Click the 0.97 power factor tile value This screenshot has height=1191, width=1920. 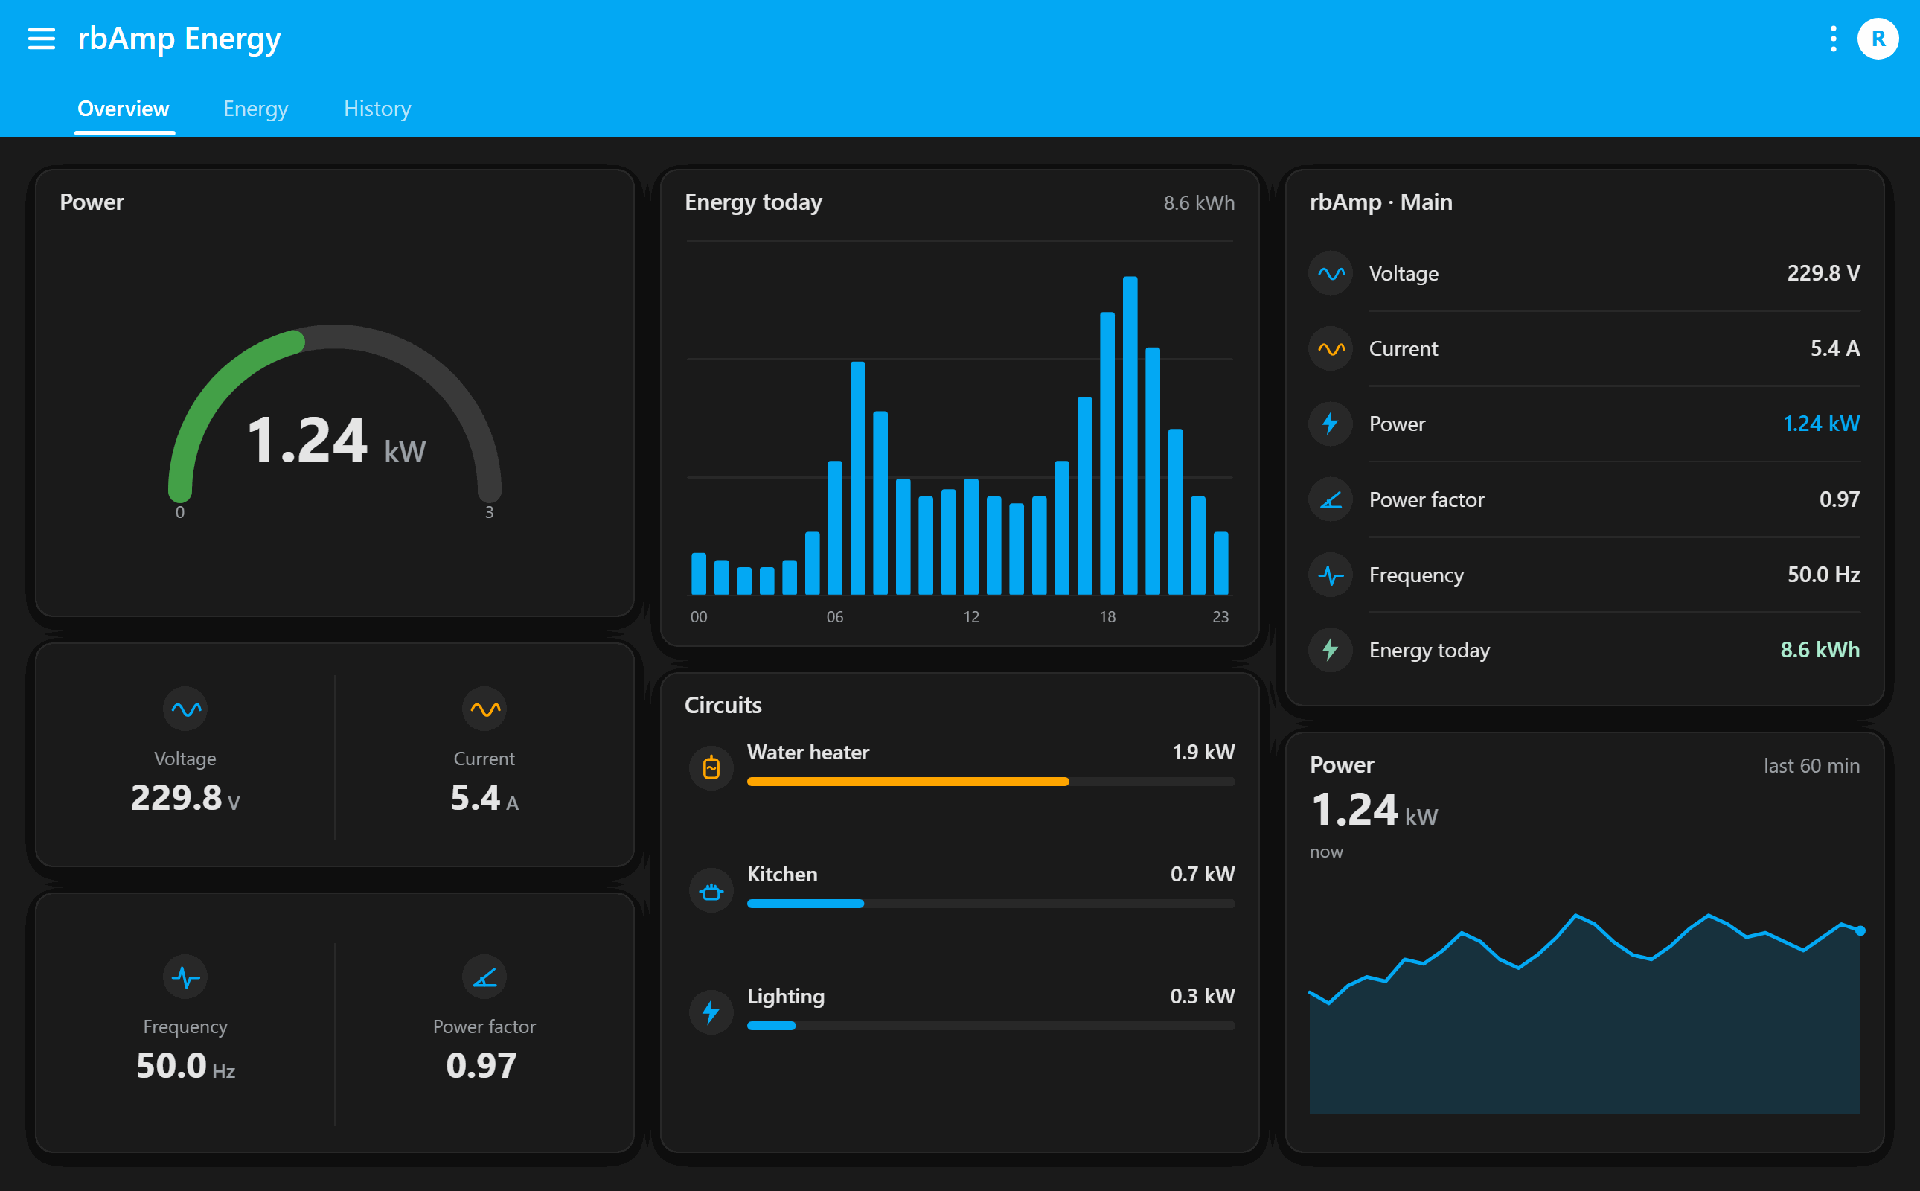pyautogui.click(x=482, y=1066)
